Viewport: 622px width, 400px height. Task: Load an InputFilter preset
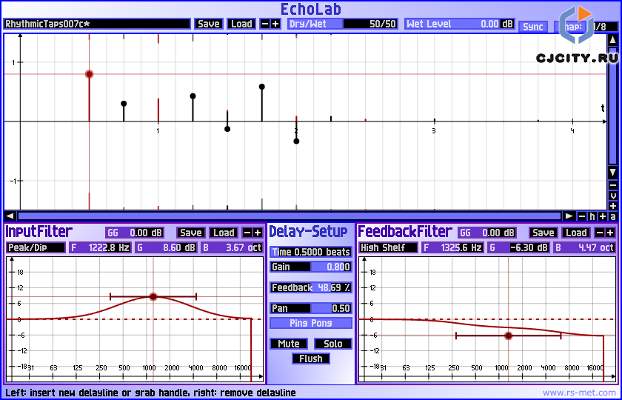click(x=224, y=233)
